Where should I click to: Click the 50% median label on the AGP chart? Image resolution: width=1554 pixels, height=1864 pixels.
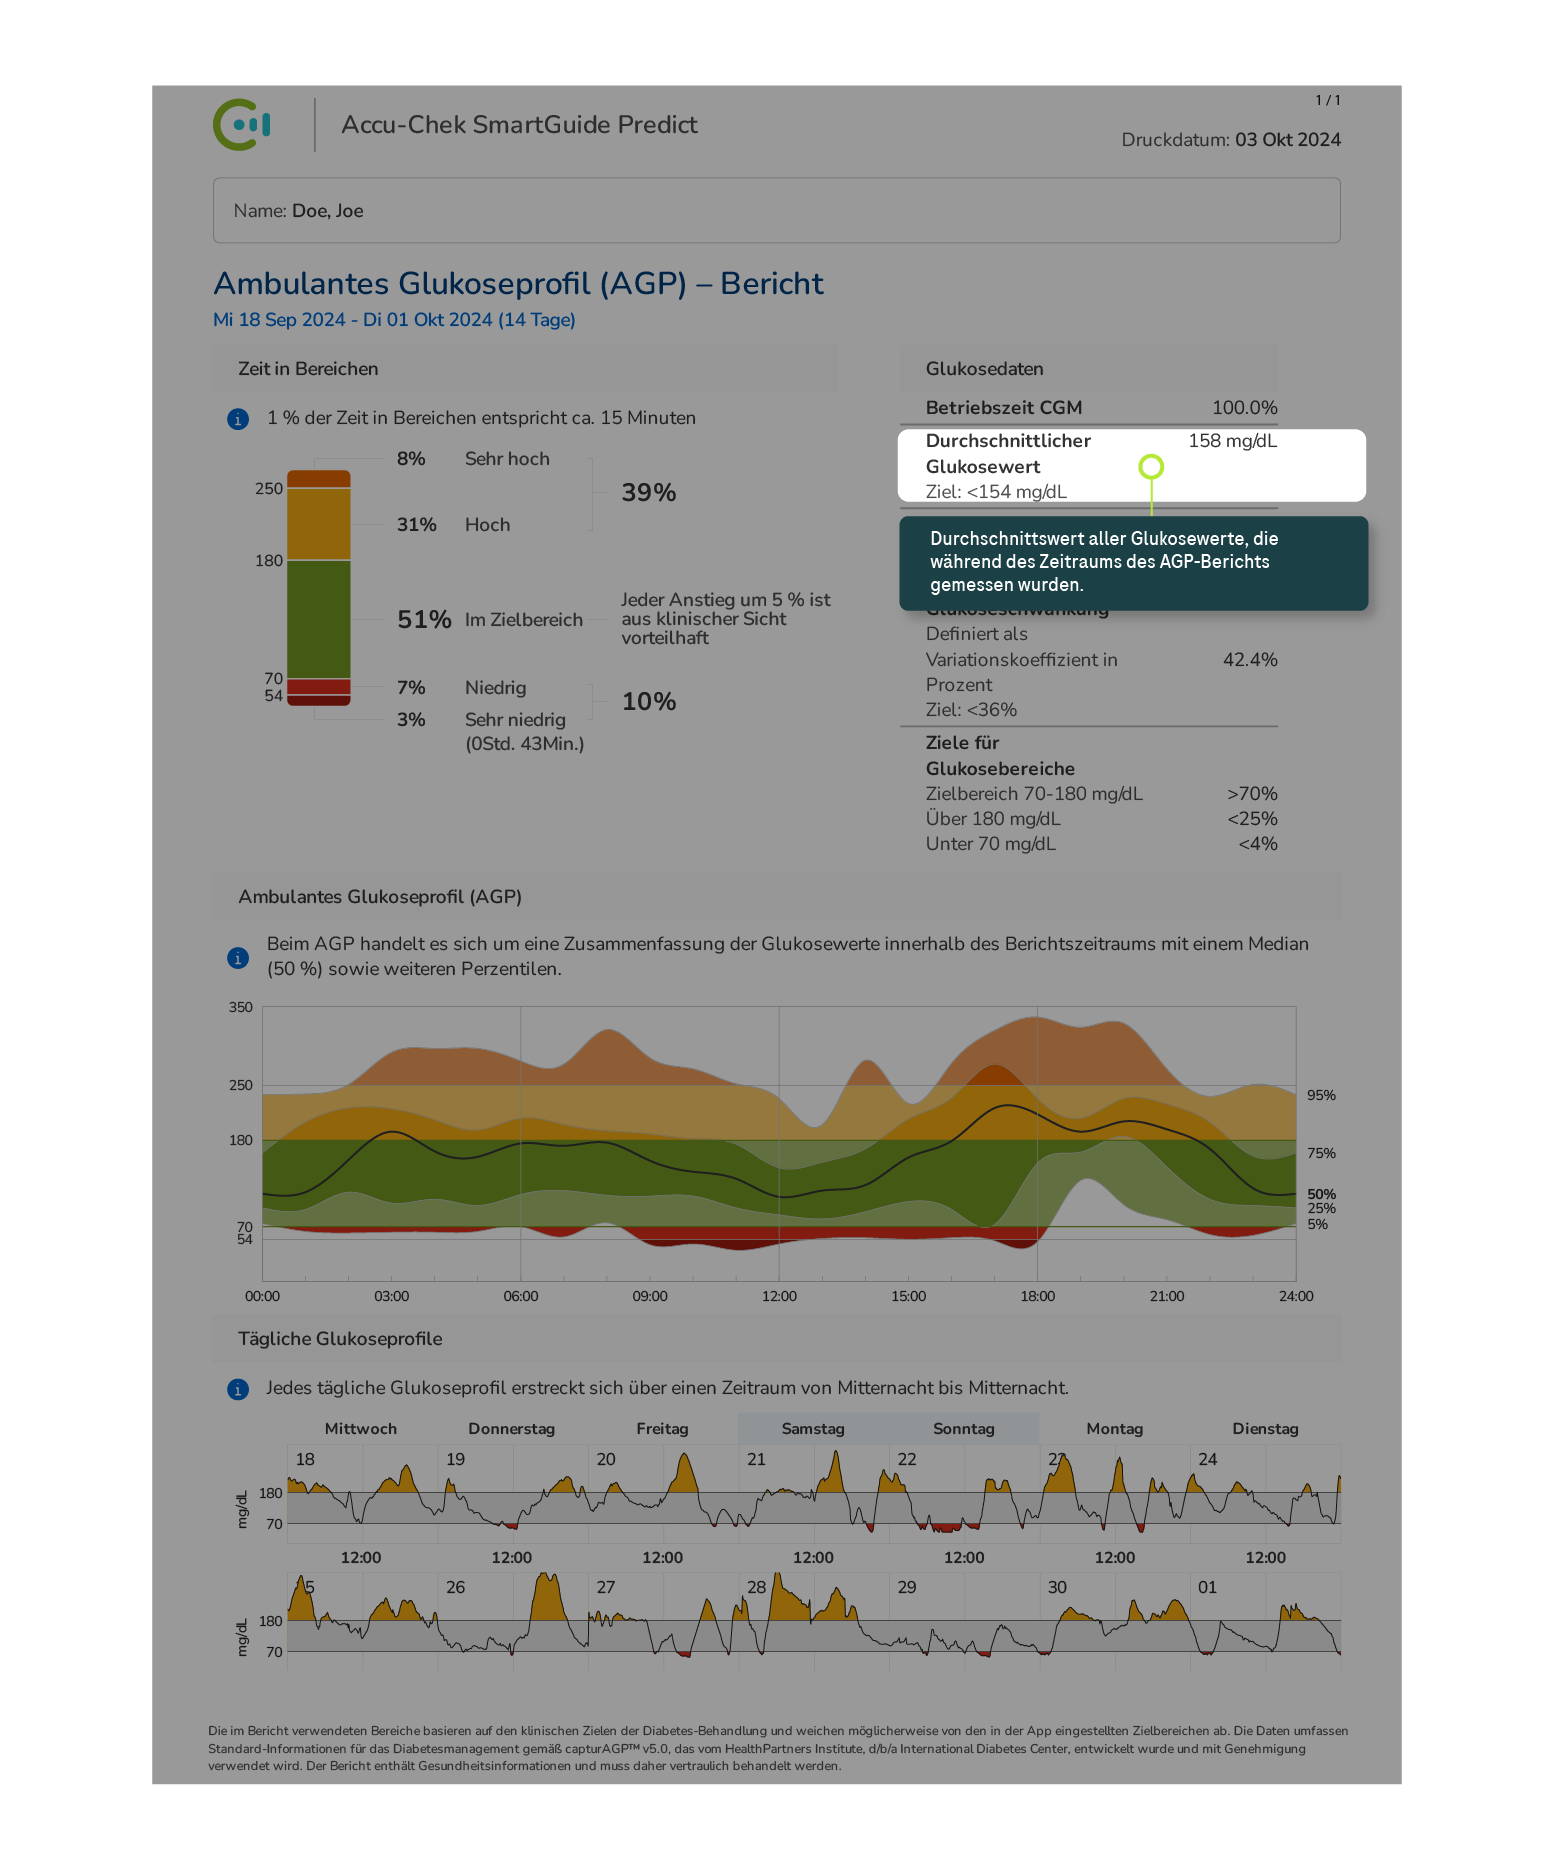pos(1321,1194)
